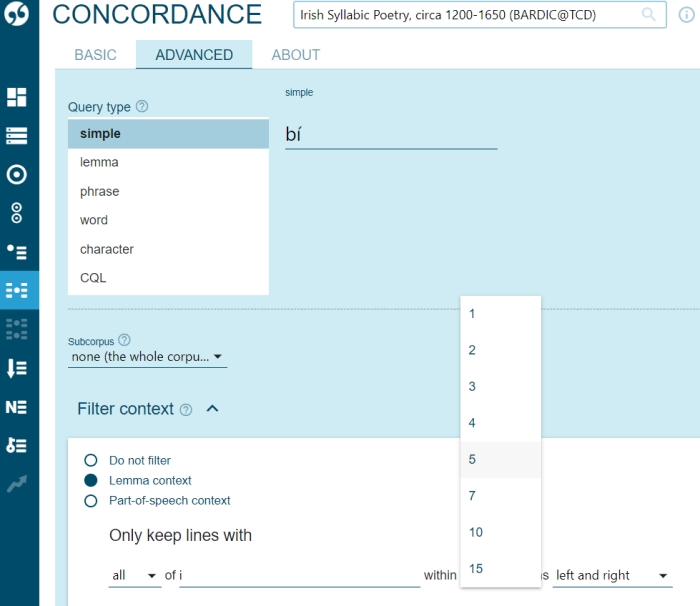The width and height of the screenshot is (700, 606).
Task: Click the corpus info icon top right
Action: [687, 15]
